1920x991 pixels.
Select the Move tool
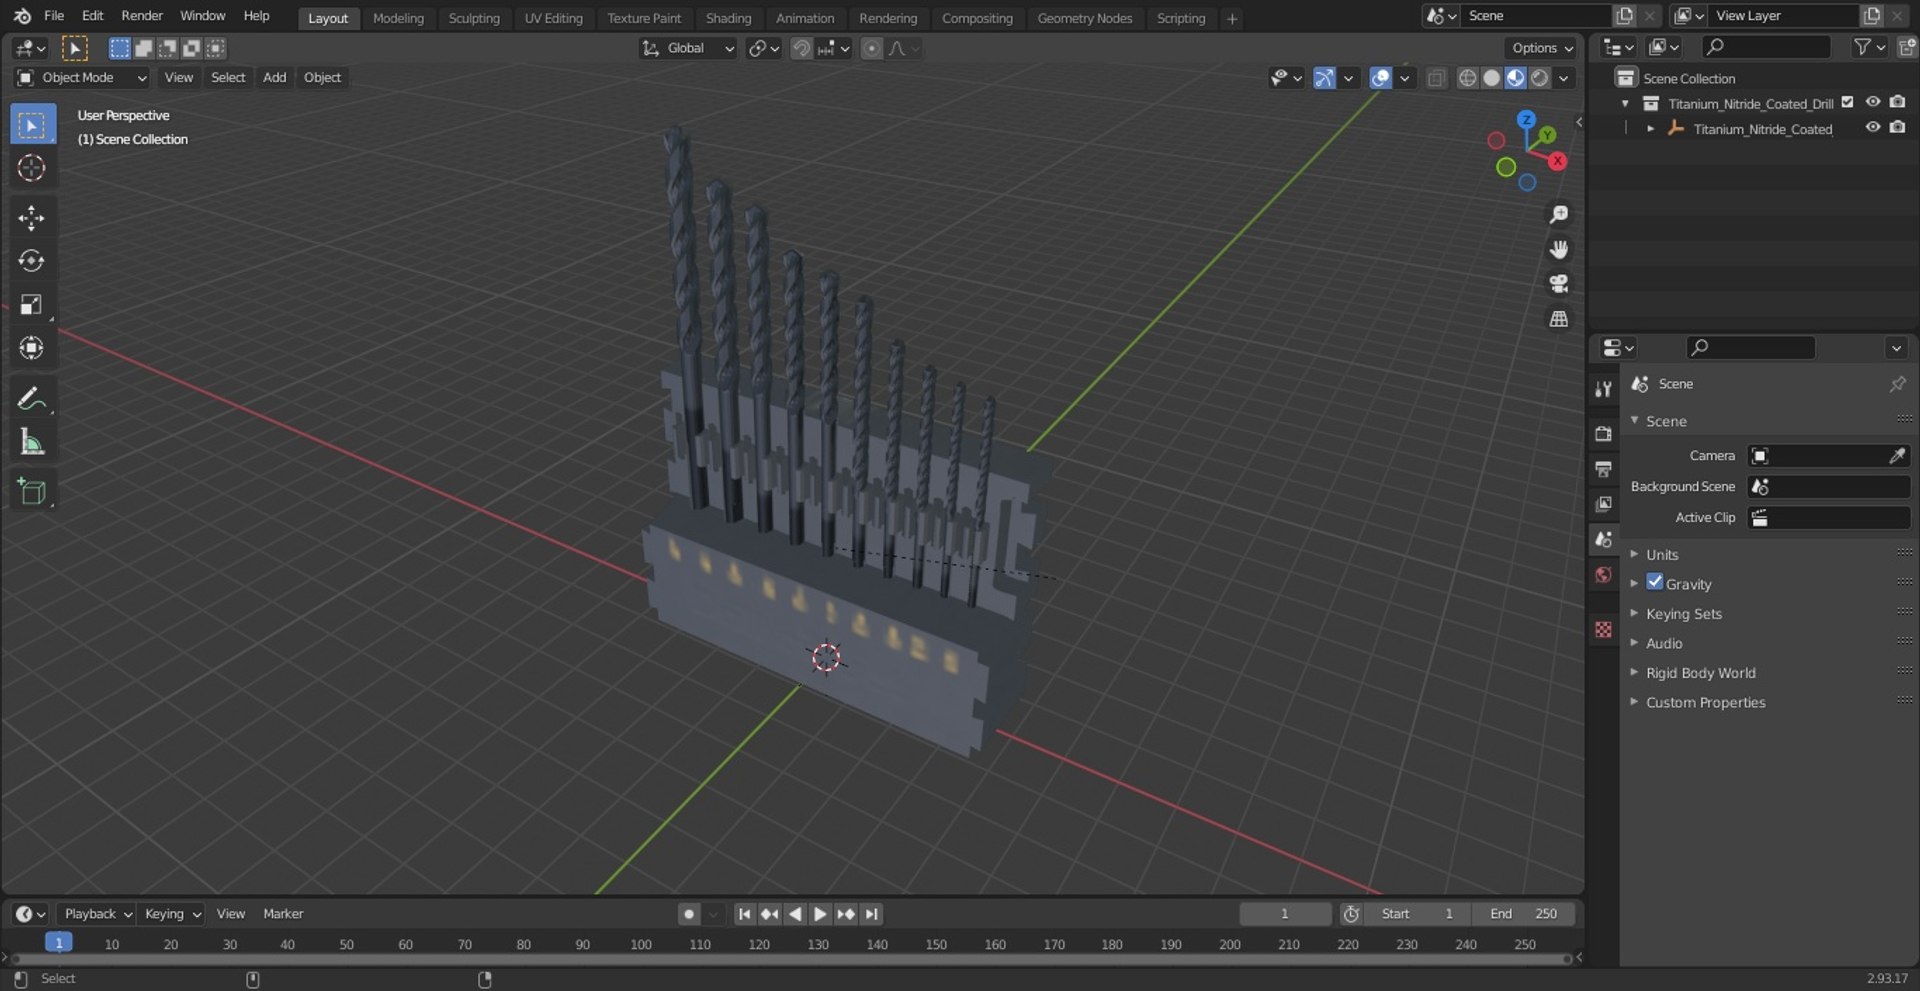(x=32, y=218)
